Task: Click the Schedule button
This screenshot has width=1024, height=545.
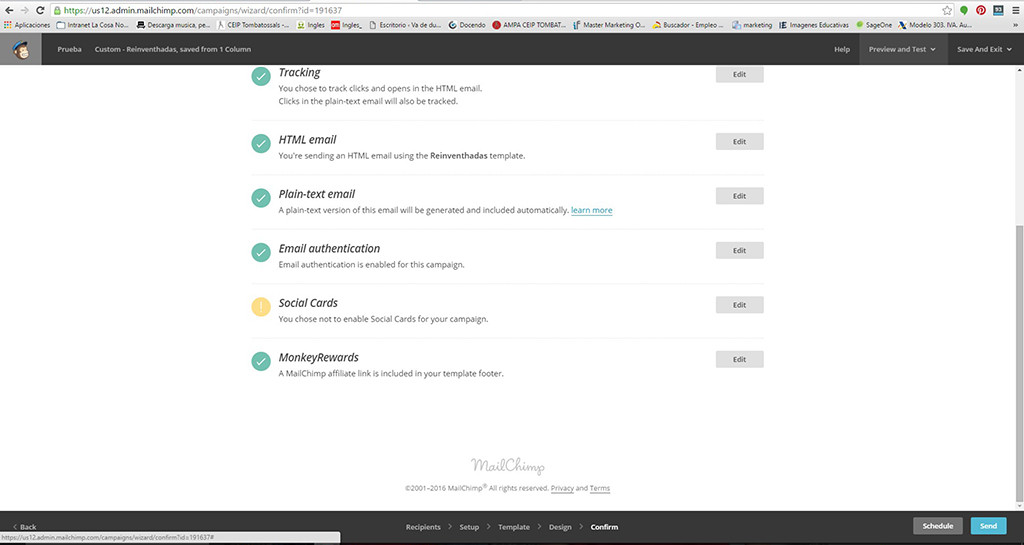Action: tap(938, 526)
